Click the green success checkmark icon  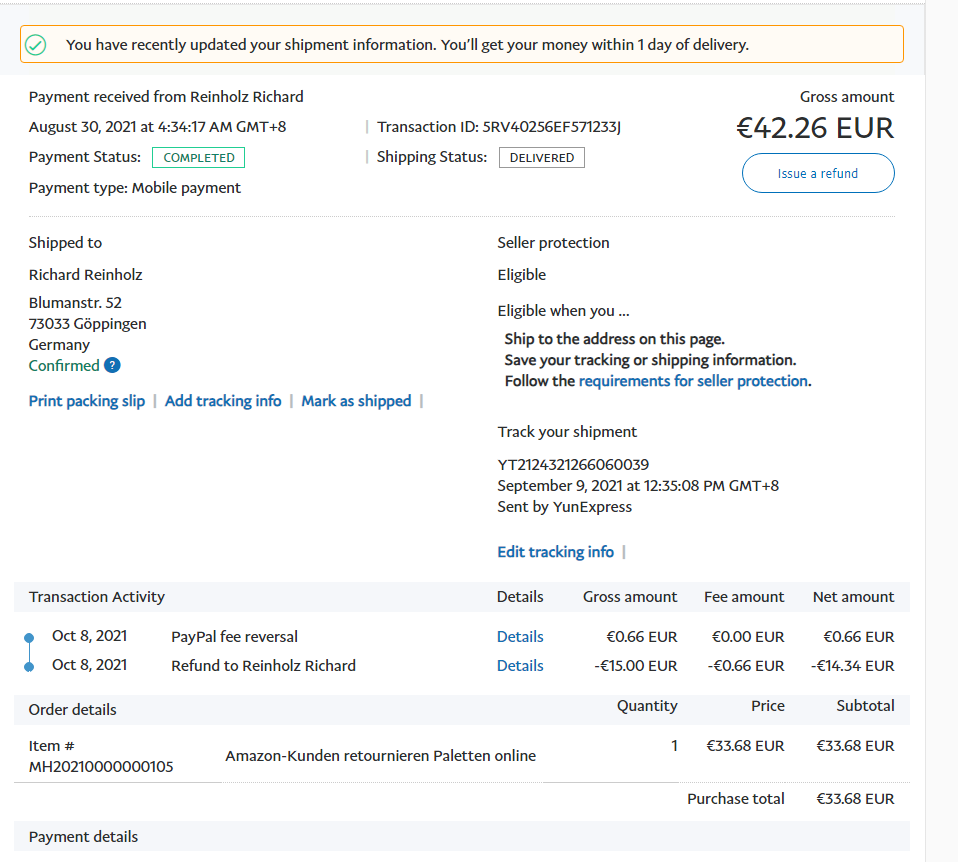tap(36, 45)
